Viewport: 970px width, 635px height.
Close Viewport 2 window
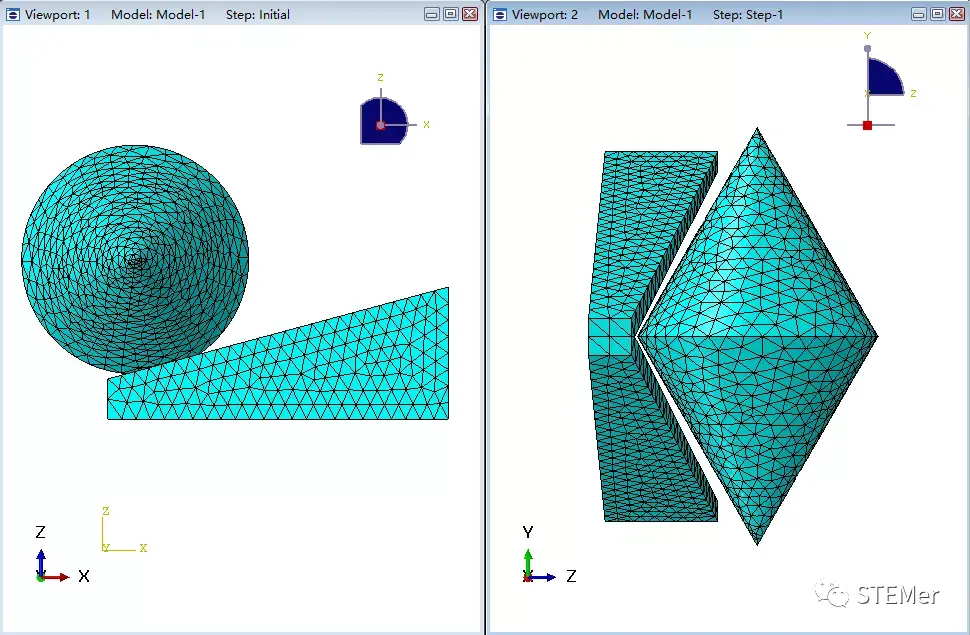click(957, 14)
